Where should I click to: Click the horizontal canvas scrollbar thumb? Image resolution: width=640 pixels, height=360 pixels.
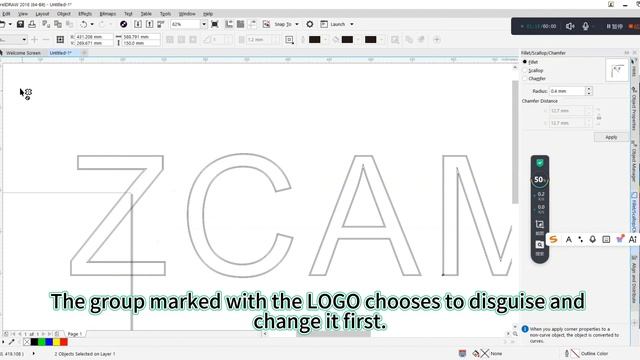point(333,334)
